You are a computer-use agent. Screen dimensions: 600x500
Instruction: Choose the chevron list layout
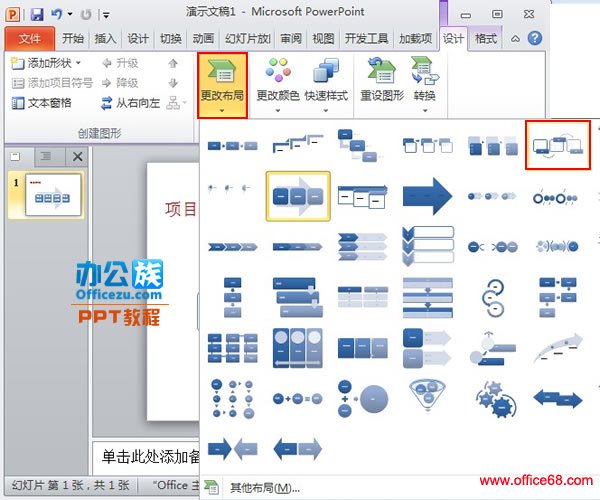tap(363, 247)
